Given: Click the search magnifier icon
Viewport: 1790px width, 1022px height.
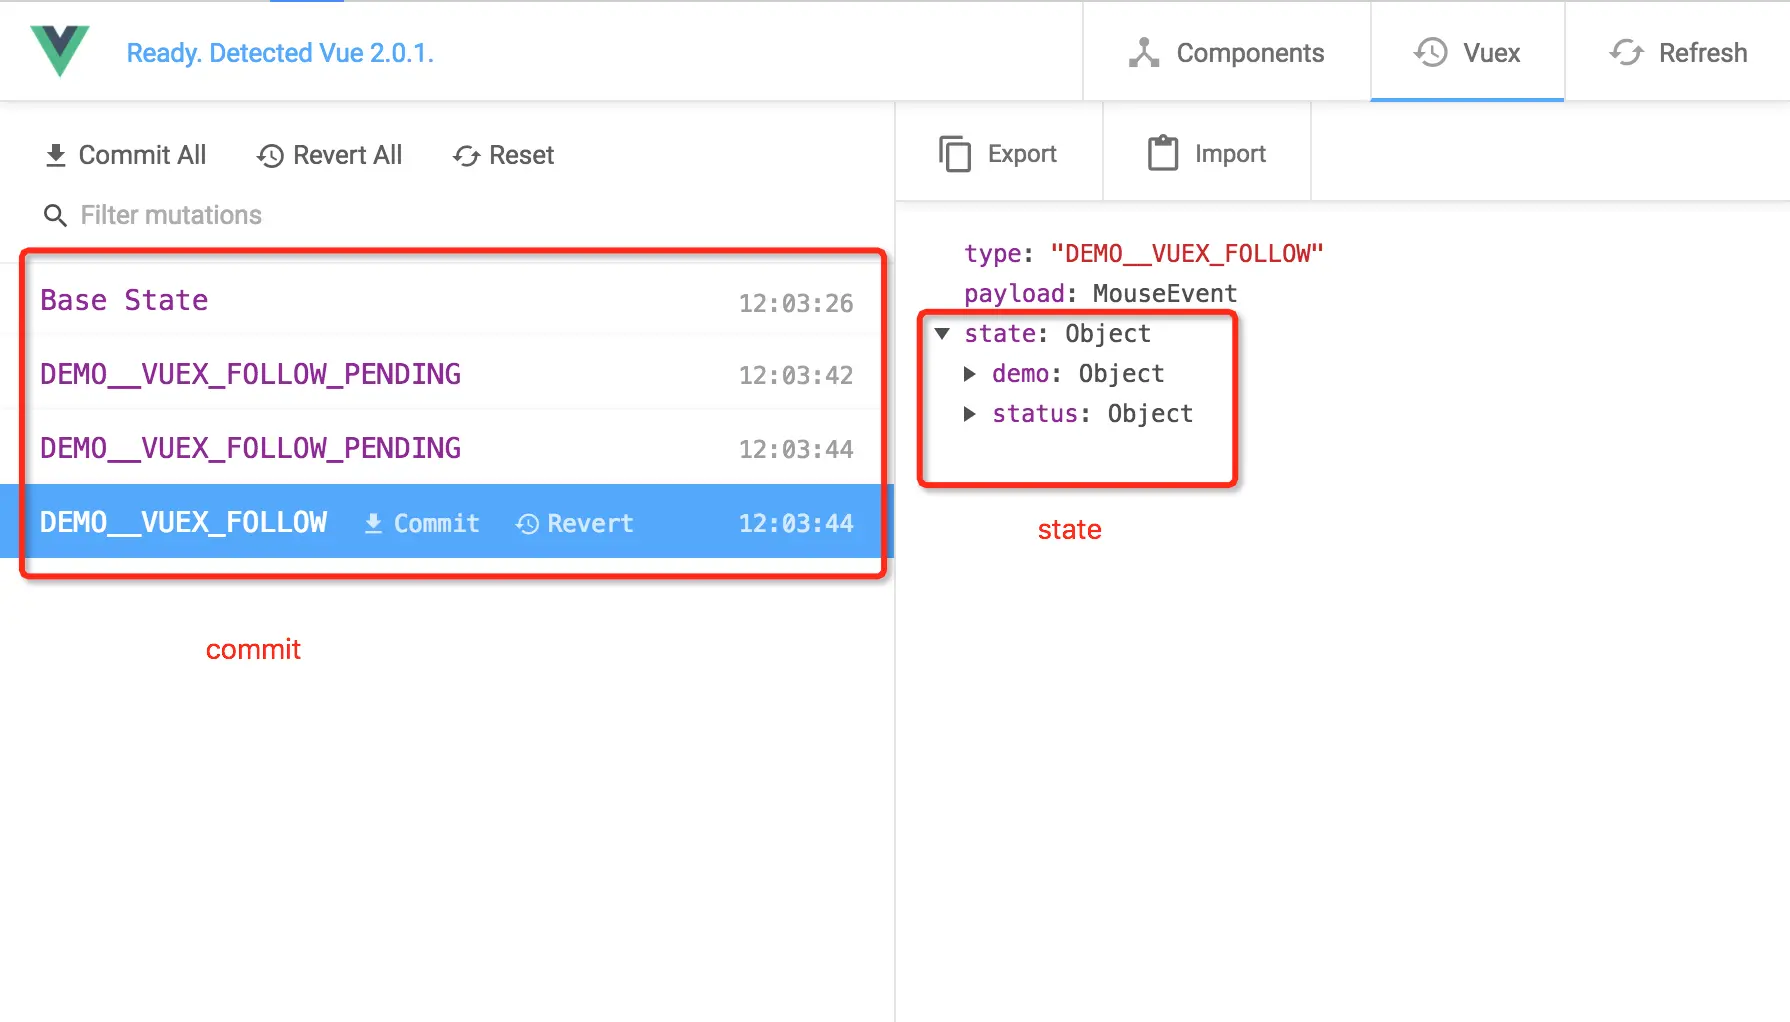Looking at the screenshot, I should 55,215.
